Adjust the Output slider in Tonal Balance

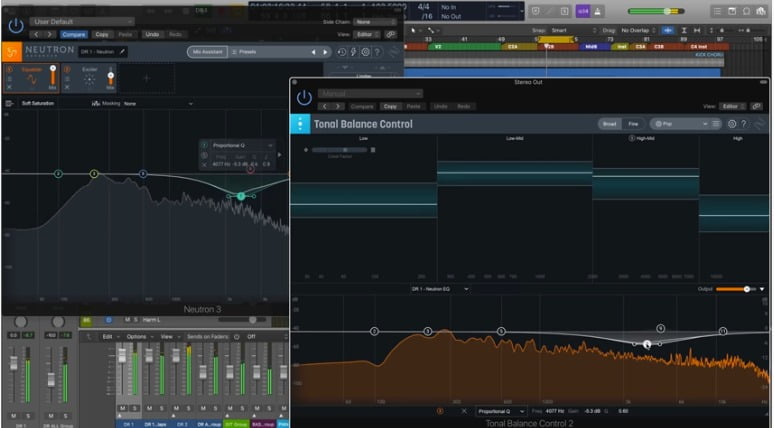pos(735,289)
